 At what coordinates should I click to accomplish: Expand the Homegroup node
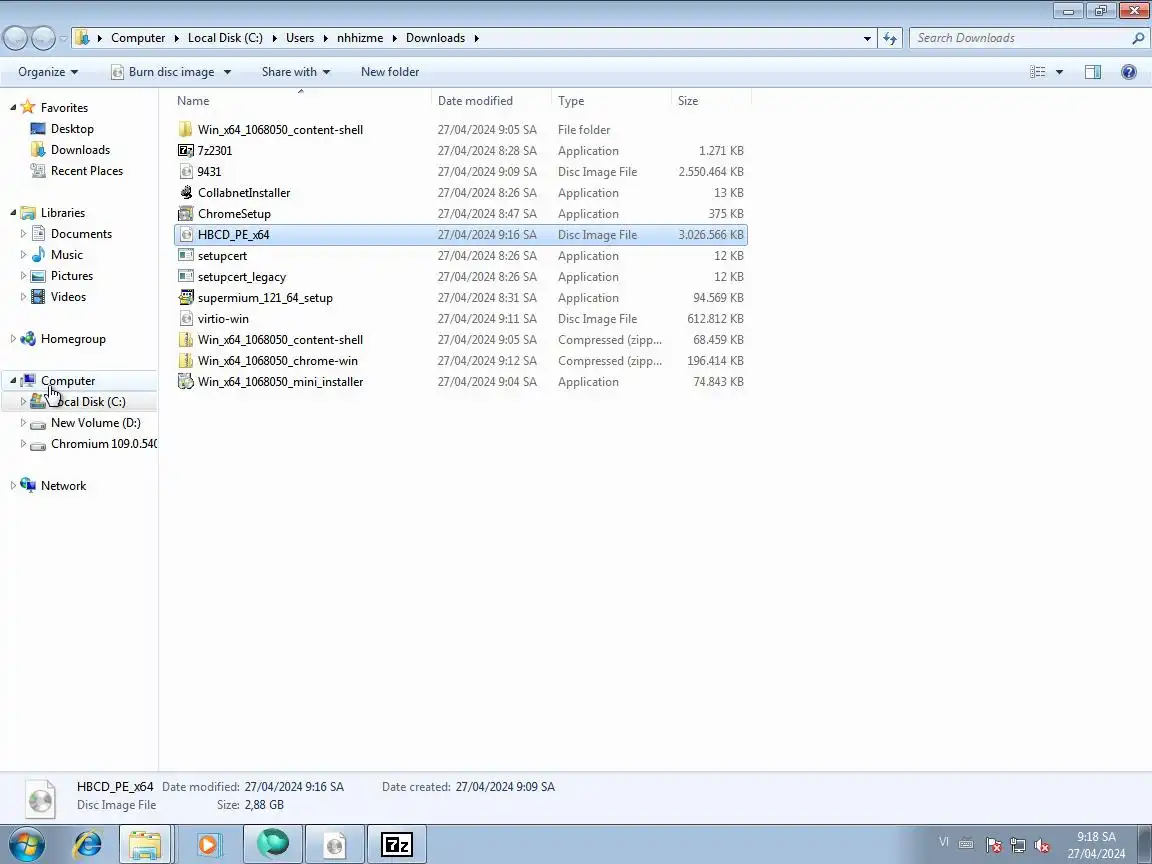12,339
